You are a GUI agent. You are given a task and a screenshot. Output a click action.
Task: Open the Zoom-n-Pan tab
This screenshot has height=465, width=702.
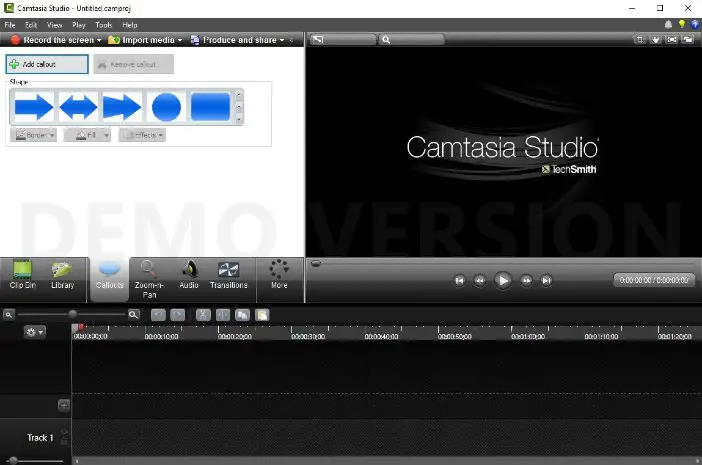pyautogui.click(x=149, y=279)
